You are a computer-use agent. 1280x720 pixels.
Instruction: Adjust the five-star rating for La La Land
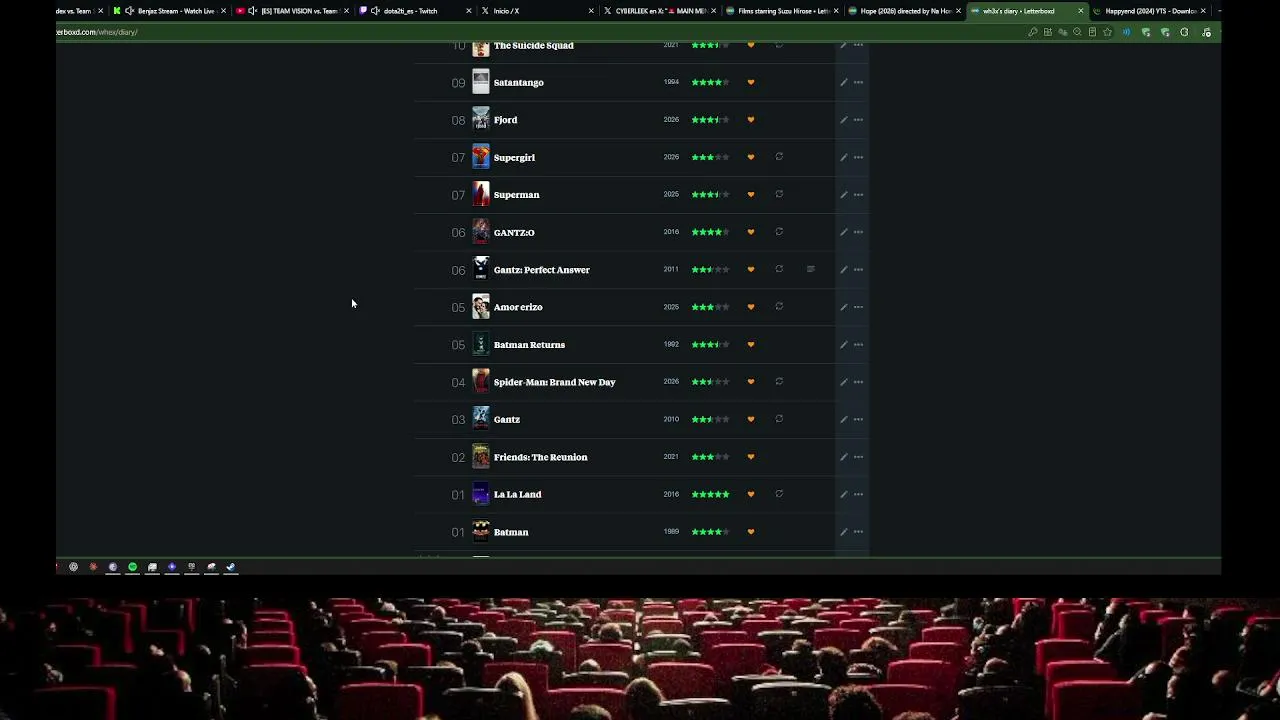710,494
